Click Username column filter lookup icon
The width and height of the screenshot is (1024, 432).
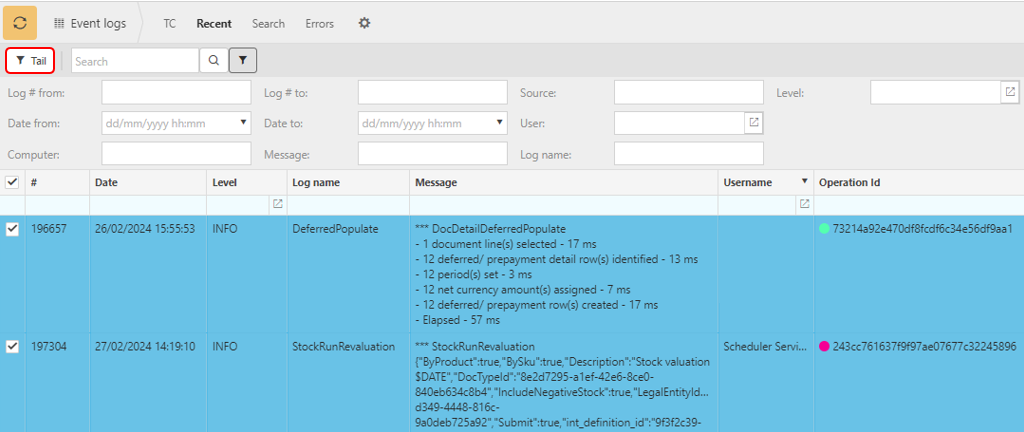pyautogui.click(x=803, y=204)
